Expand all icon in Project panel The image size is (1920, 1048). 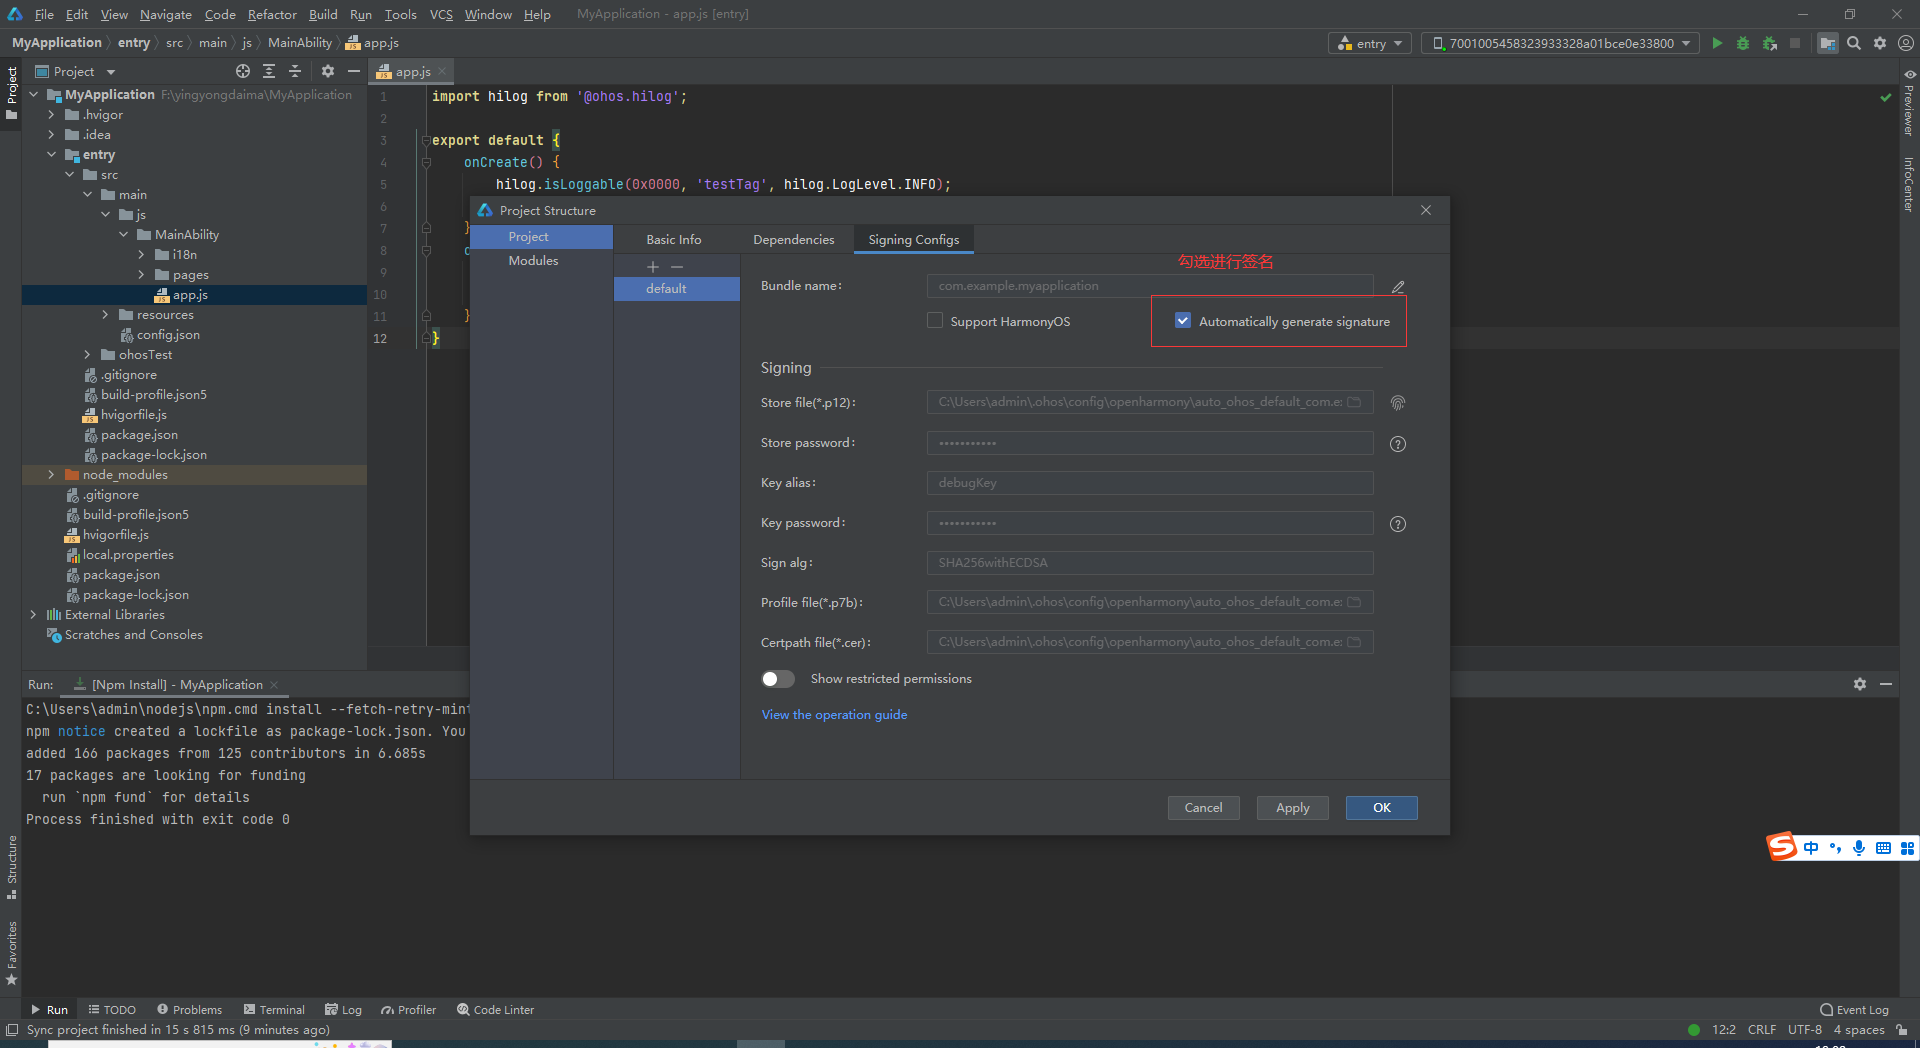tap(269, 71)
